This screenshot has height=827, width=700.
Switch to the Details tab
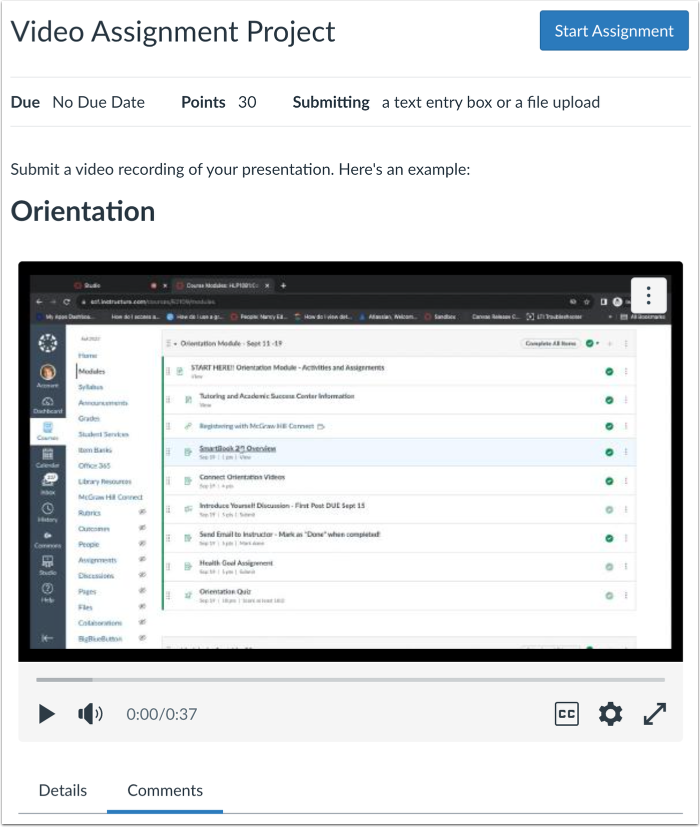63,790
